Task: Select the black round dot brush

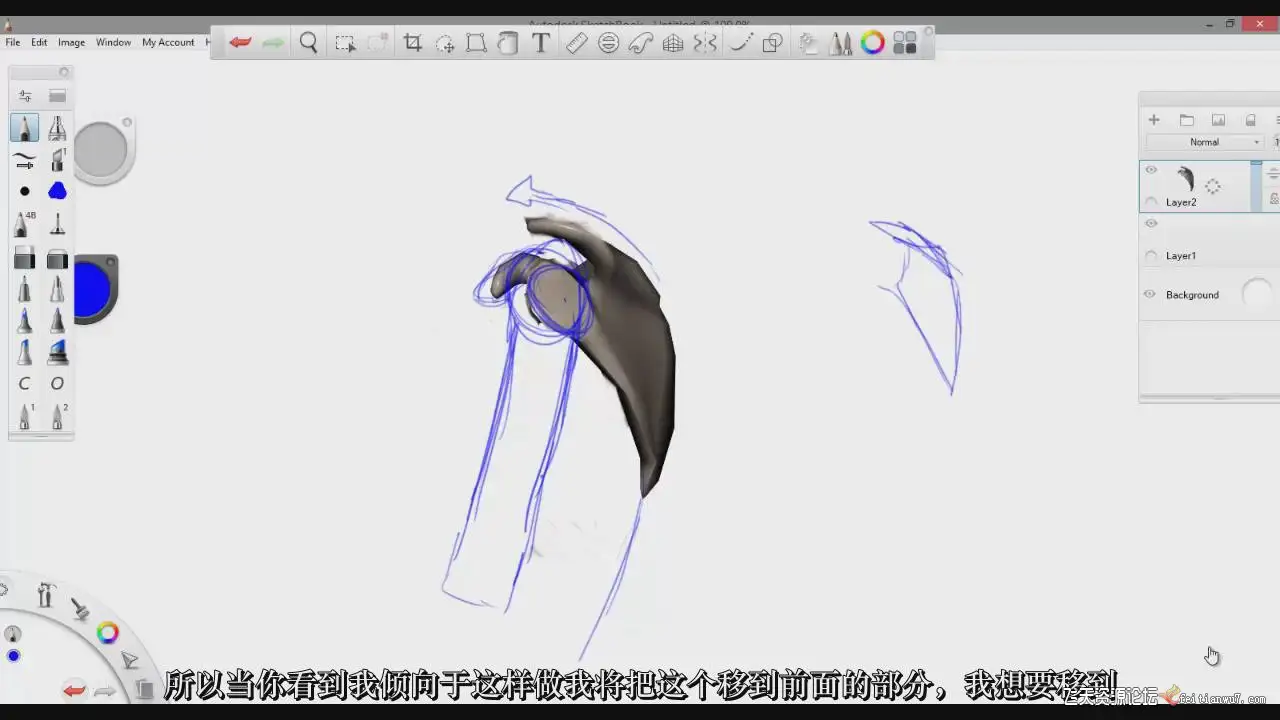Action: (x=25, y=191)
